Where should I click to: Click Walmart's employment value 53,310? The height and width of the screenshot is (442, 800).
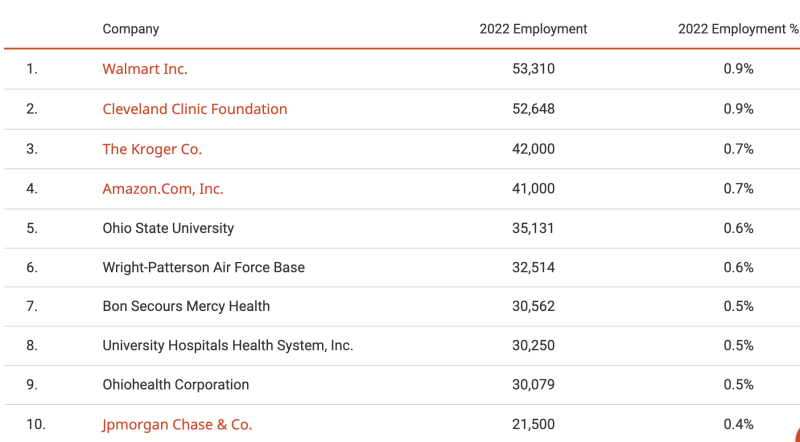(x=533, y=69)
